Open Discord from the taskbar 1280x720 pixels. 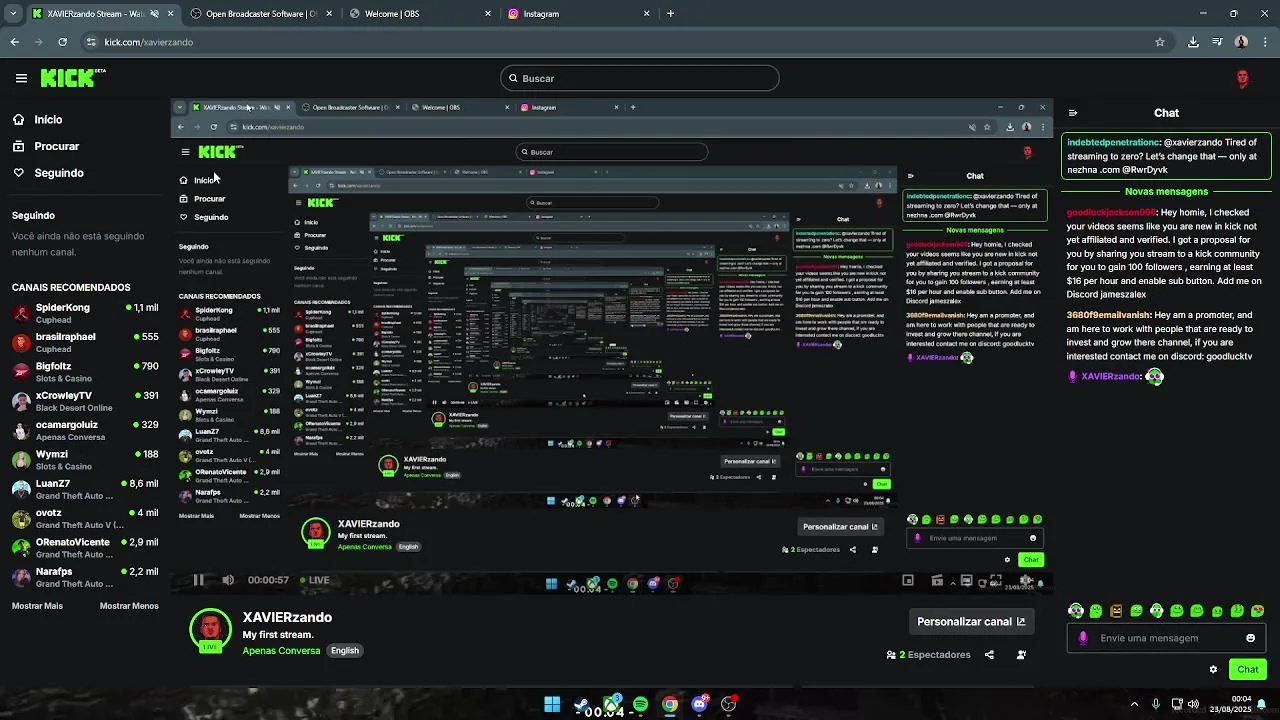[x=700, y=704]
